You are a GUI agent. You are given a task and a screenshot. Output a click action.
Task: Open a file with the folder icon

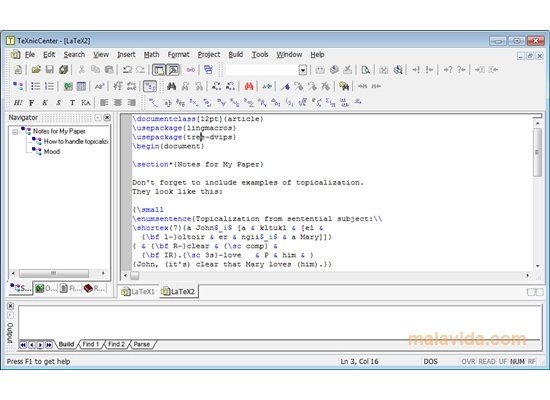(x=36, y=70)
